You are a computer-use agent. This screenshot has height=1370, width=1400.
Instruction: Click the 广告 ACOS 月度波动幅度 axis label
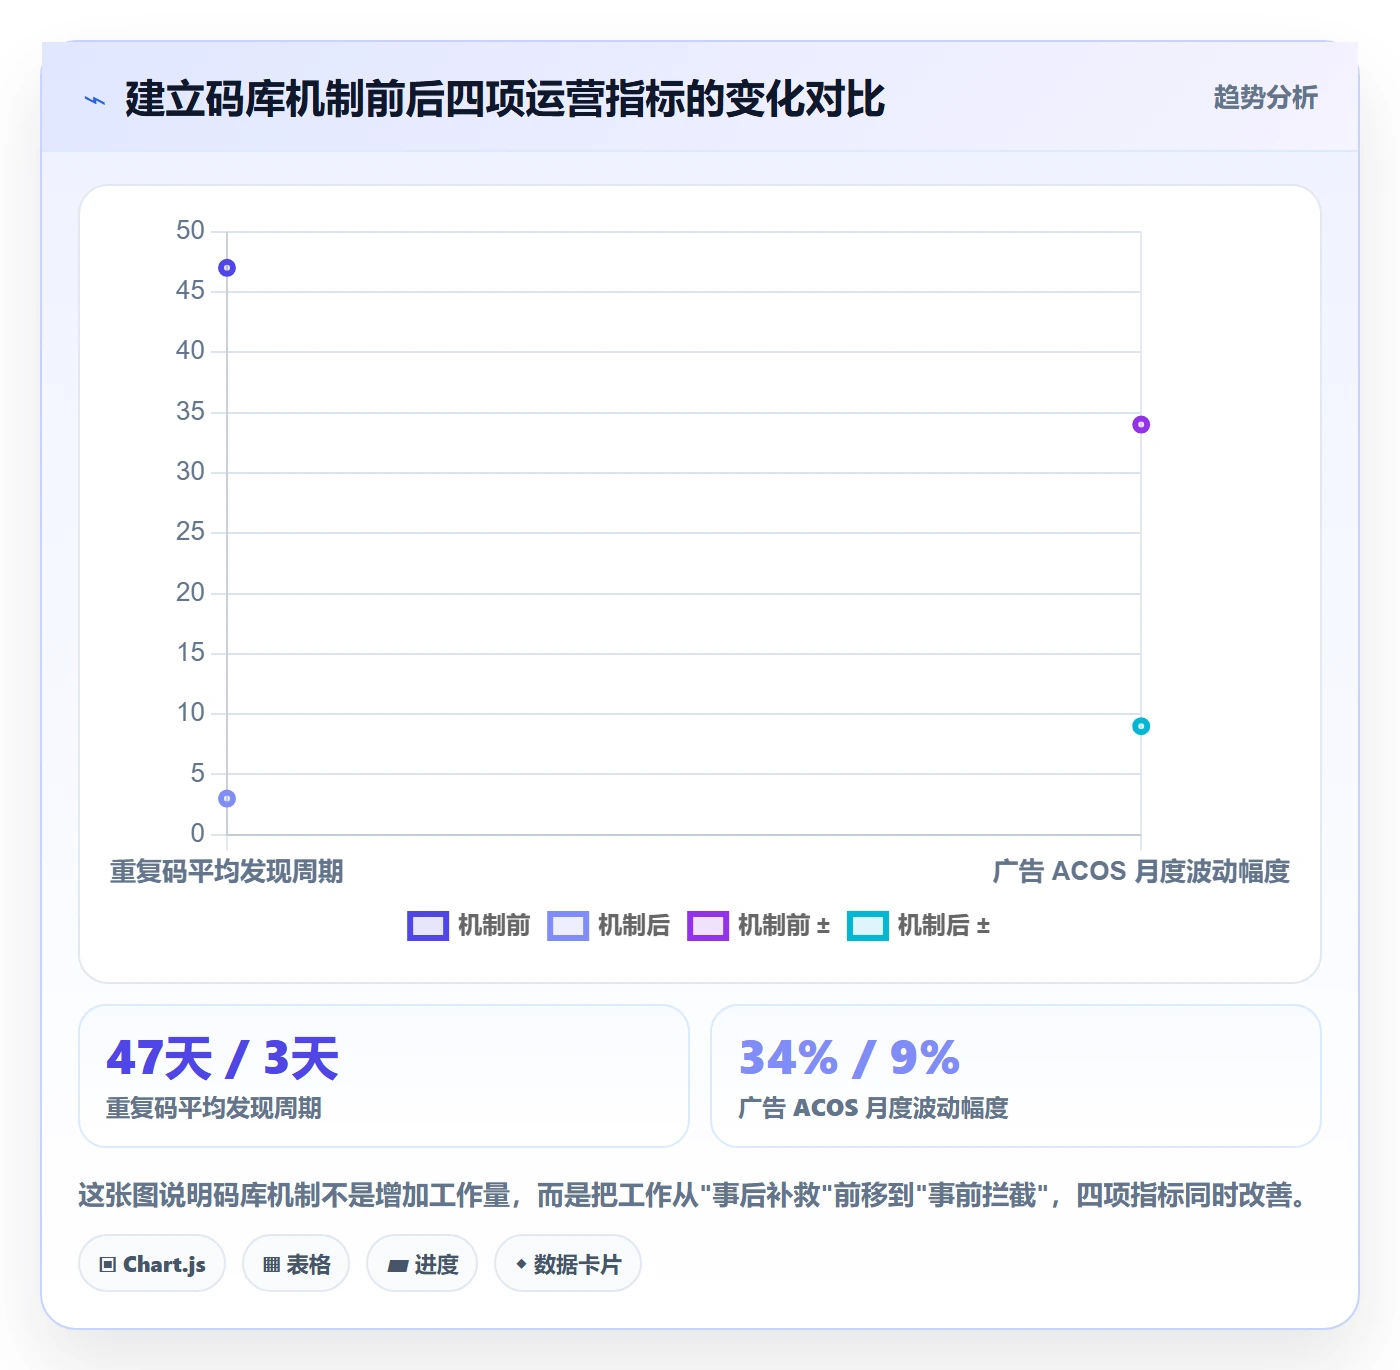[x=1141, y=872]
